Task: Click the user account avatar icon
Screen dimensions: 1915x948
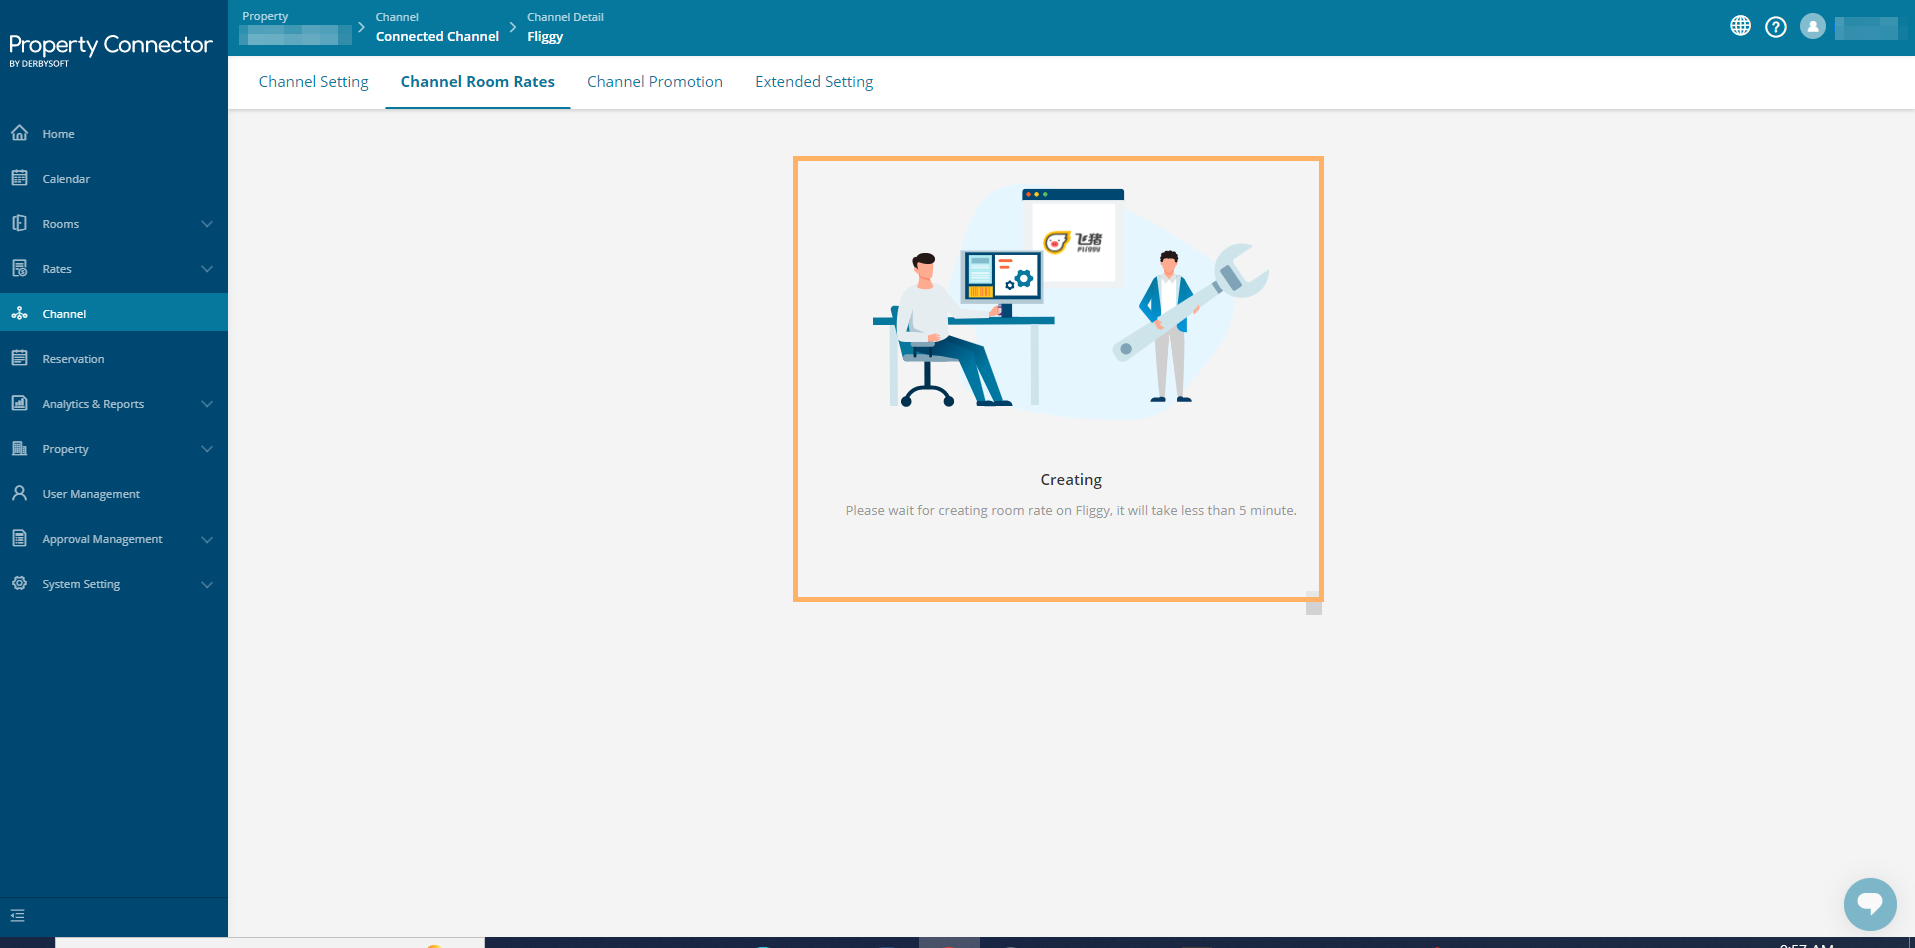Action: point(1813,27)
